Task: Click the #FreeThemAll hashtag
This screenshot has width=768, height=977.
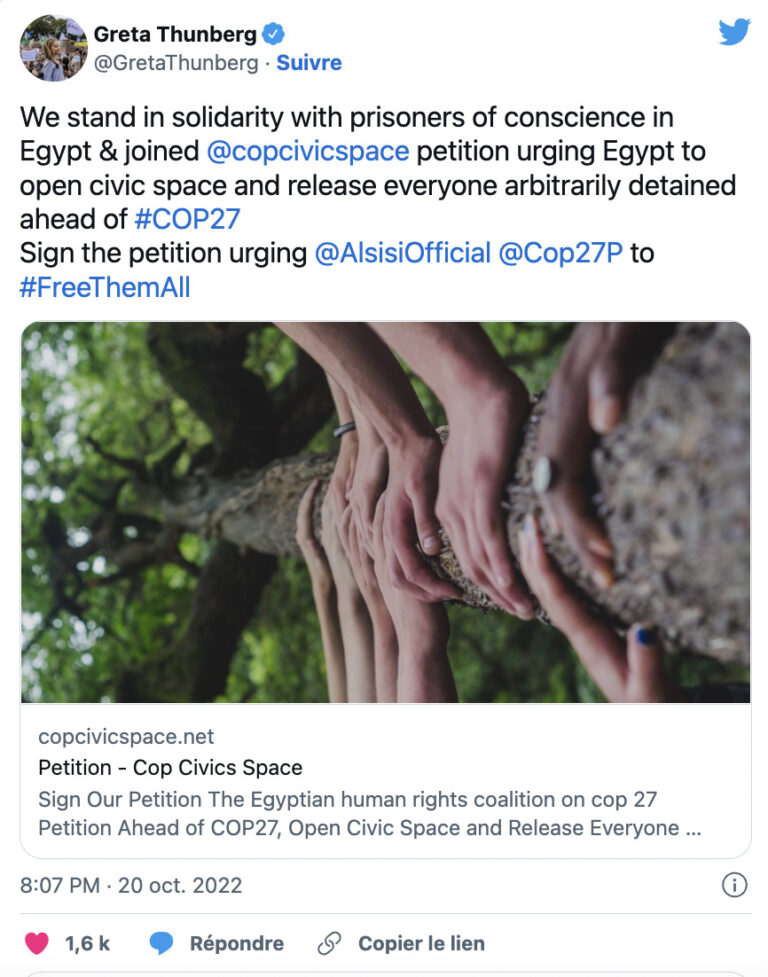Action: 105,287
